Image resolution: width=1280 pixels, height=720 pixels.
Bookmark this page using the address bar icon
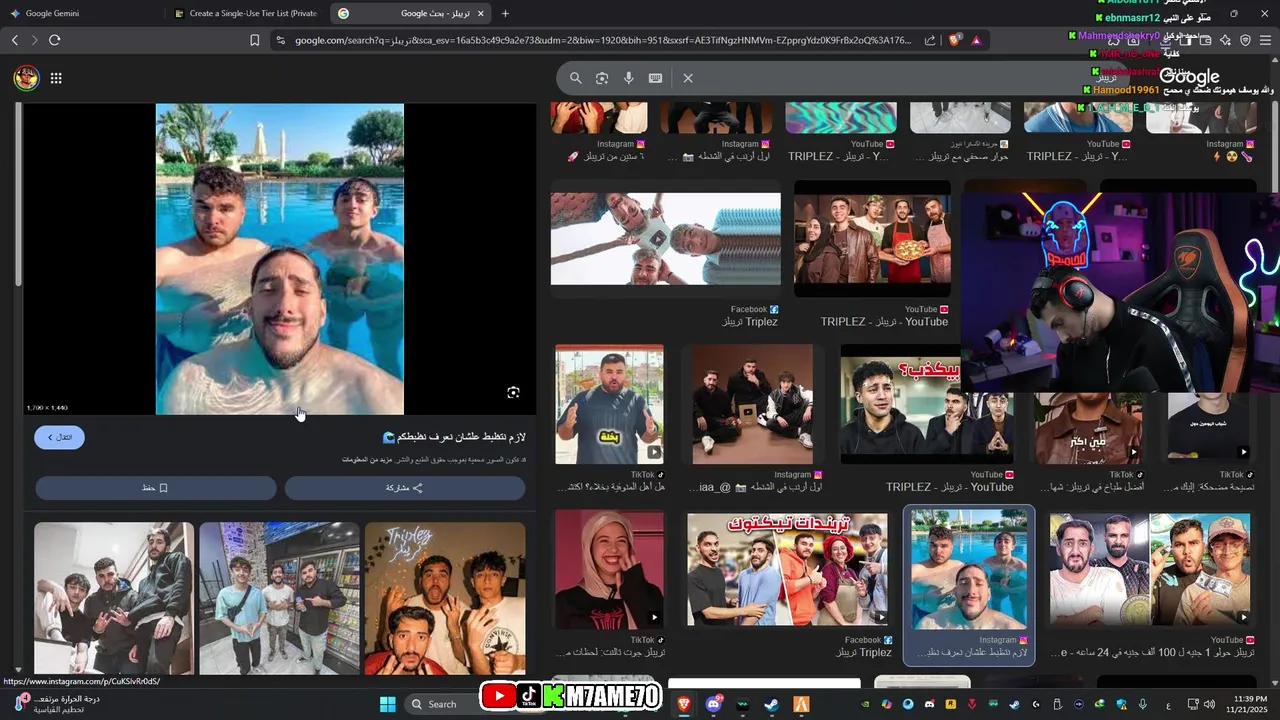pos(254,40)
